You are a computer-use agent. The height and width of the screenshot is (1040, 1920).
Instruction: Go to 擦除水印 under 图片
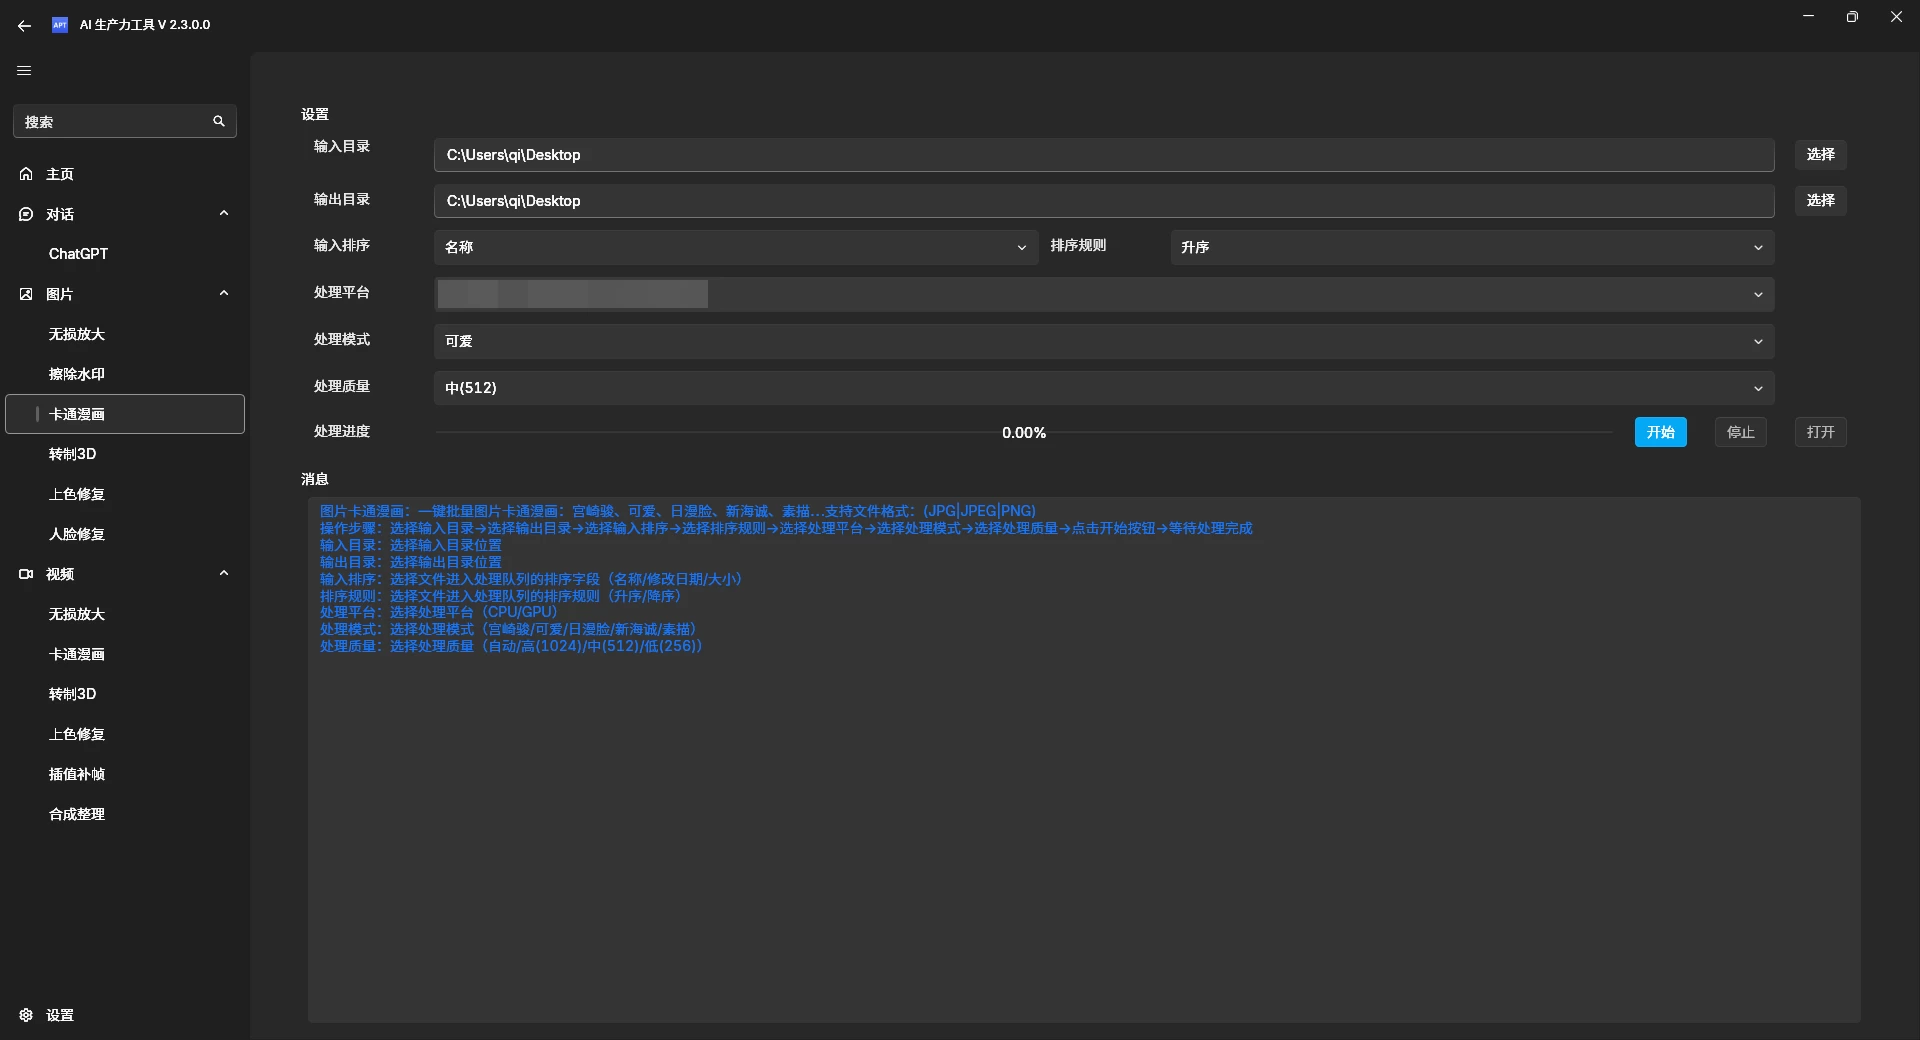(x=77, y=374)
